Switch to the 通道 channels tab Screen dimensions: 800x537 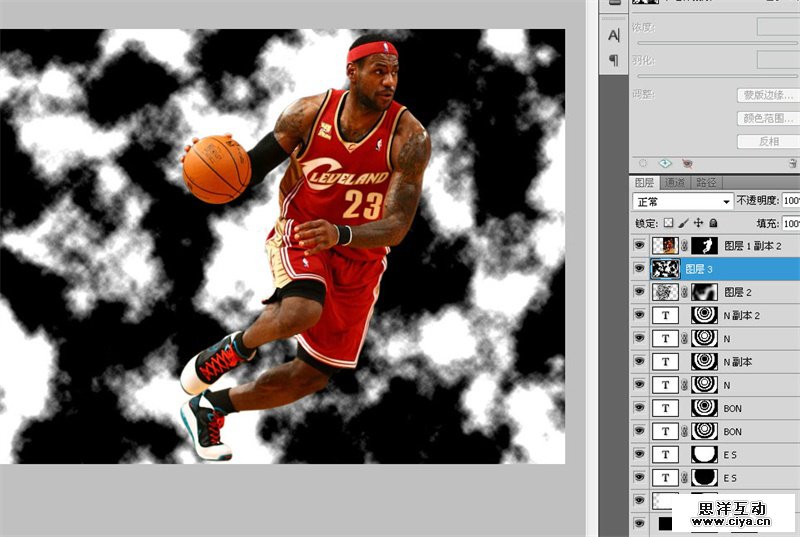[x=675, y=183]
